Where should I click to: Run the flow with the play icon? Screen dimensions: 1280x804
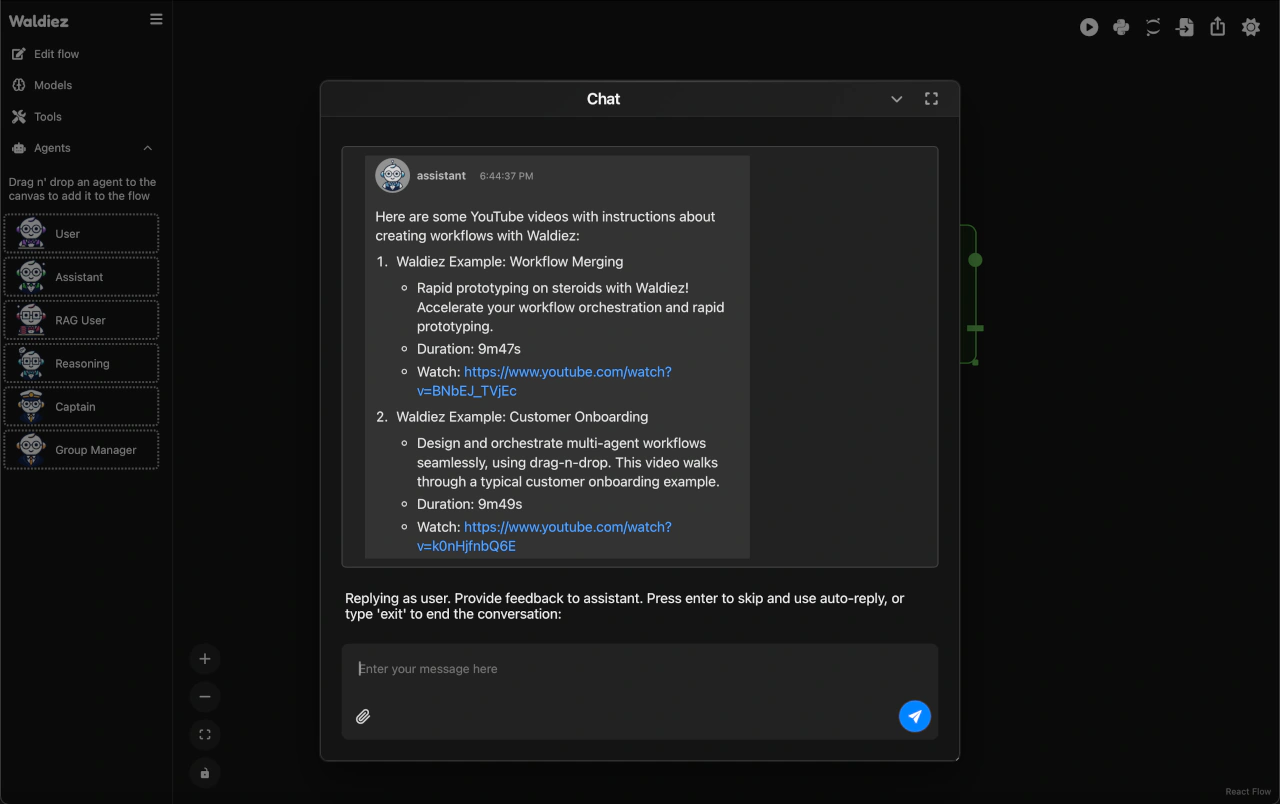1089,28
